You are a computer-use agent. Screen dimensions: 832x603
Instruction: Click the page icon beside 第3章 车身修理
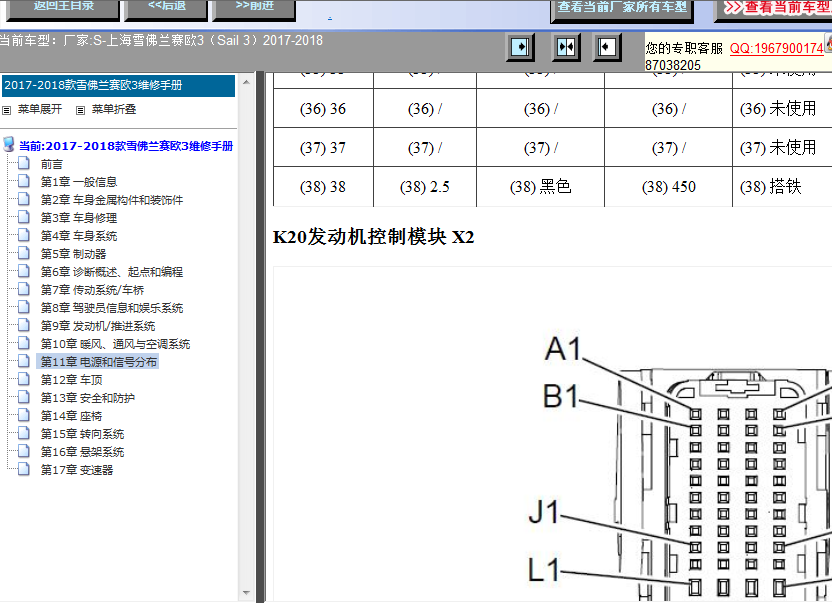24,217
